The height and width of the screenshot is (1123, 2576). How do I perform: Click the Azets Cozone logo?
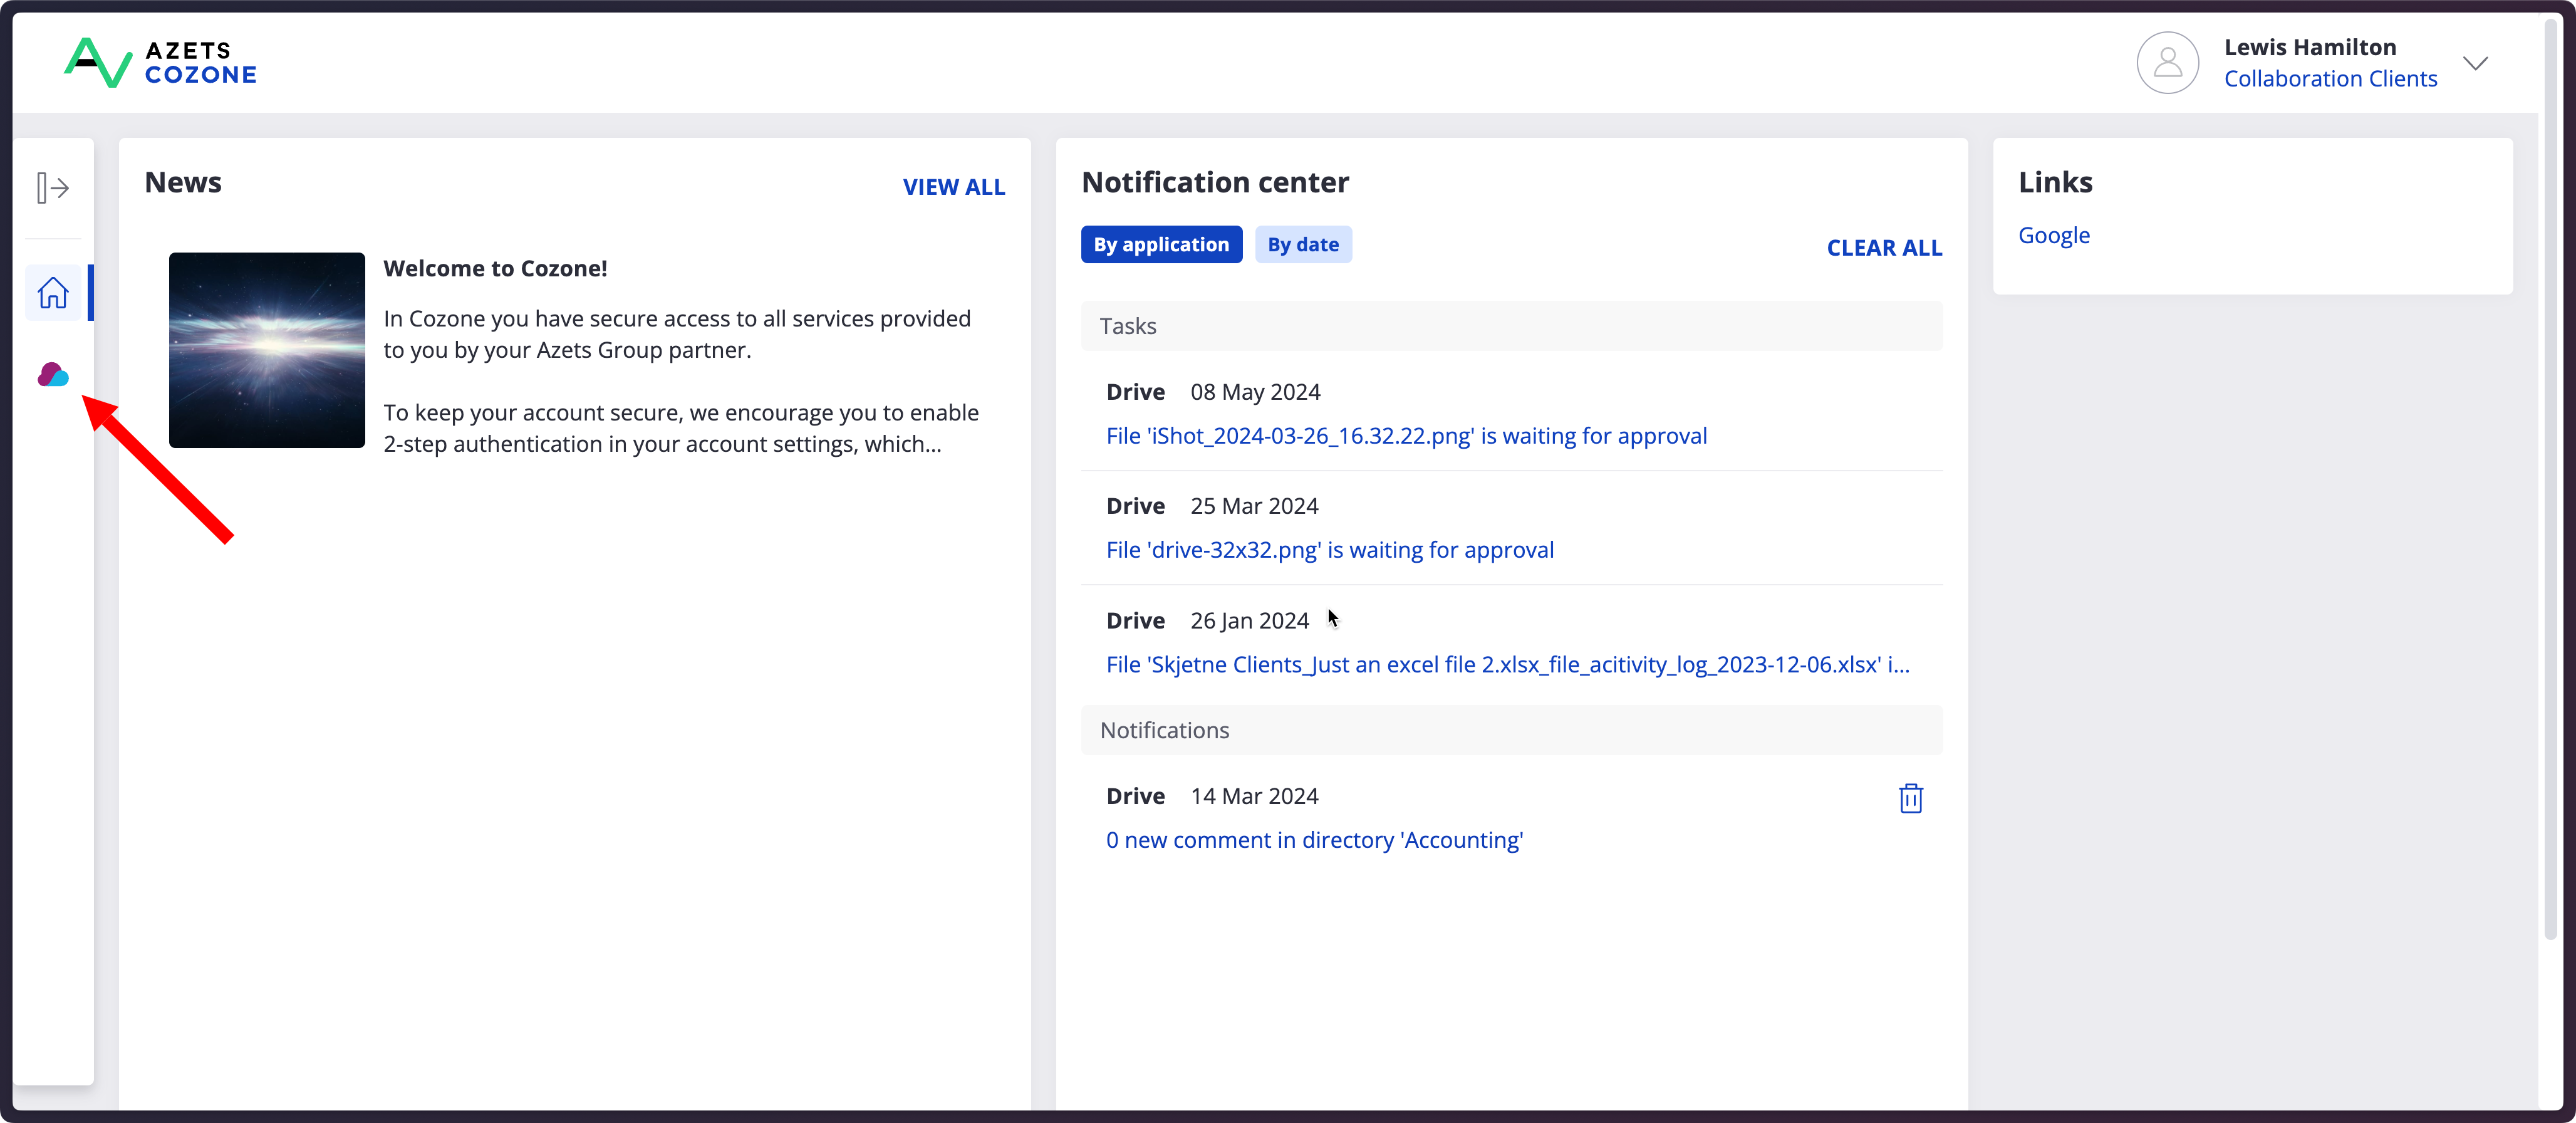(x=160, y=63)
